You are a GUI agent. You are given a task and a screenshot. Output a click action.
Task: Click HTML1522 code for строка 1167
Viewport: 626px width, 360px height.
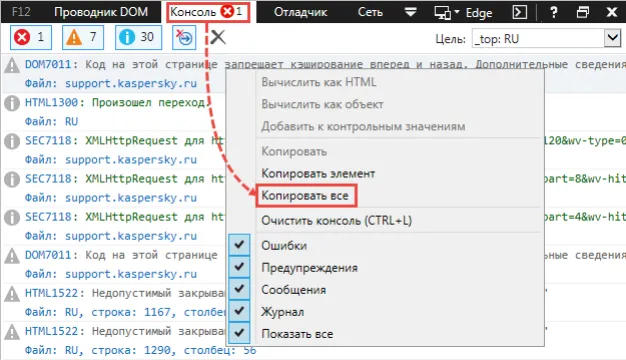[x=51, y=293]
